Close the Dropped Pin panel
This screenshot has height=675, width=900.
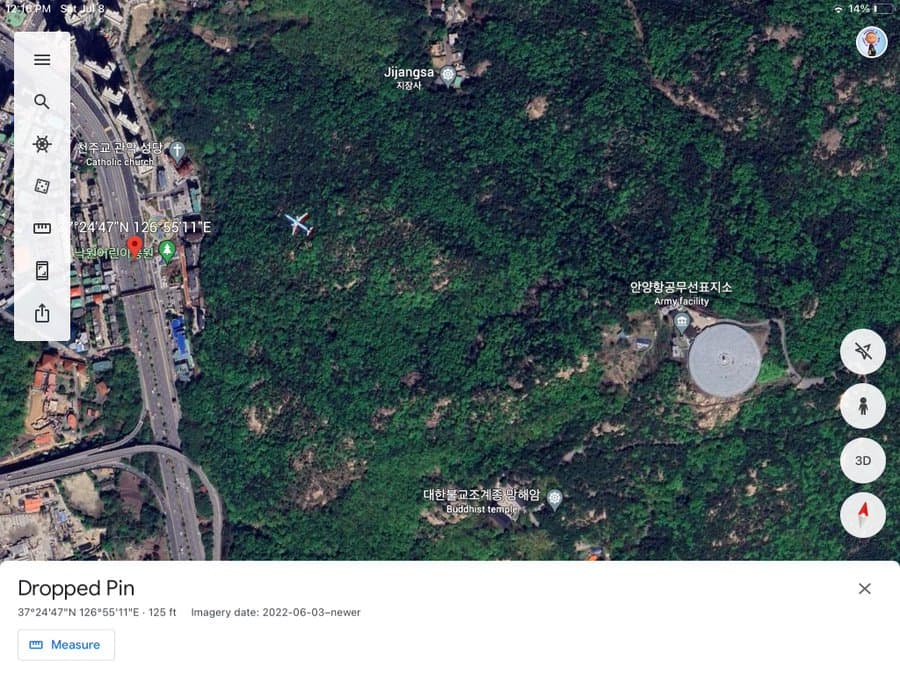[x=864, y=588]
